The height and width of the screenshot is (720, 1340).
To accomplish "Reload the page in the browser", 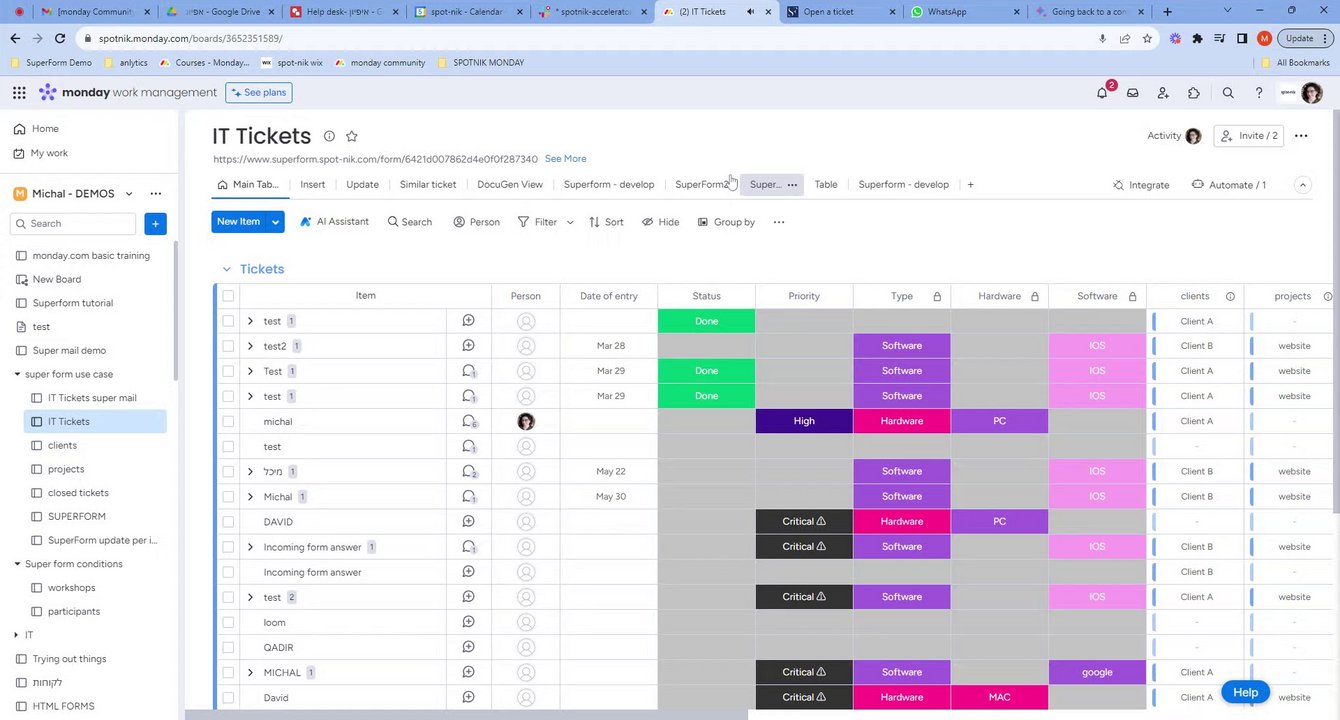I will pos(60,38).
